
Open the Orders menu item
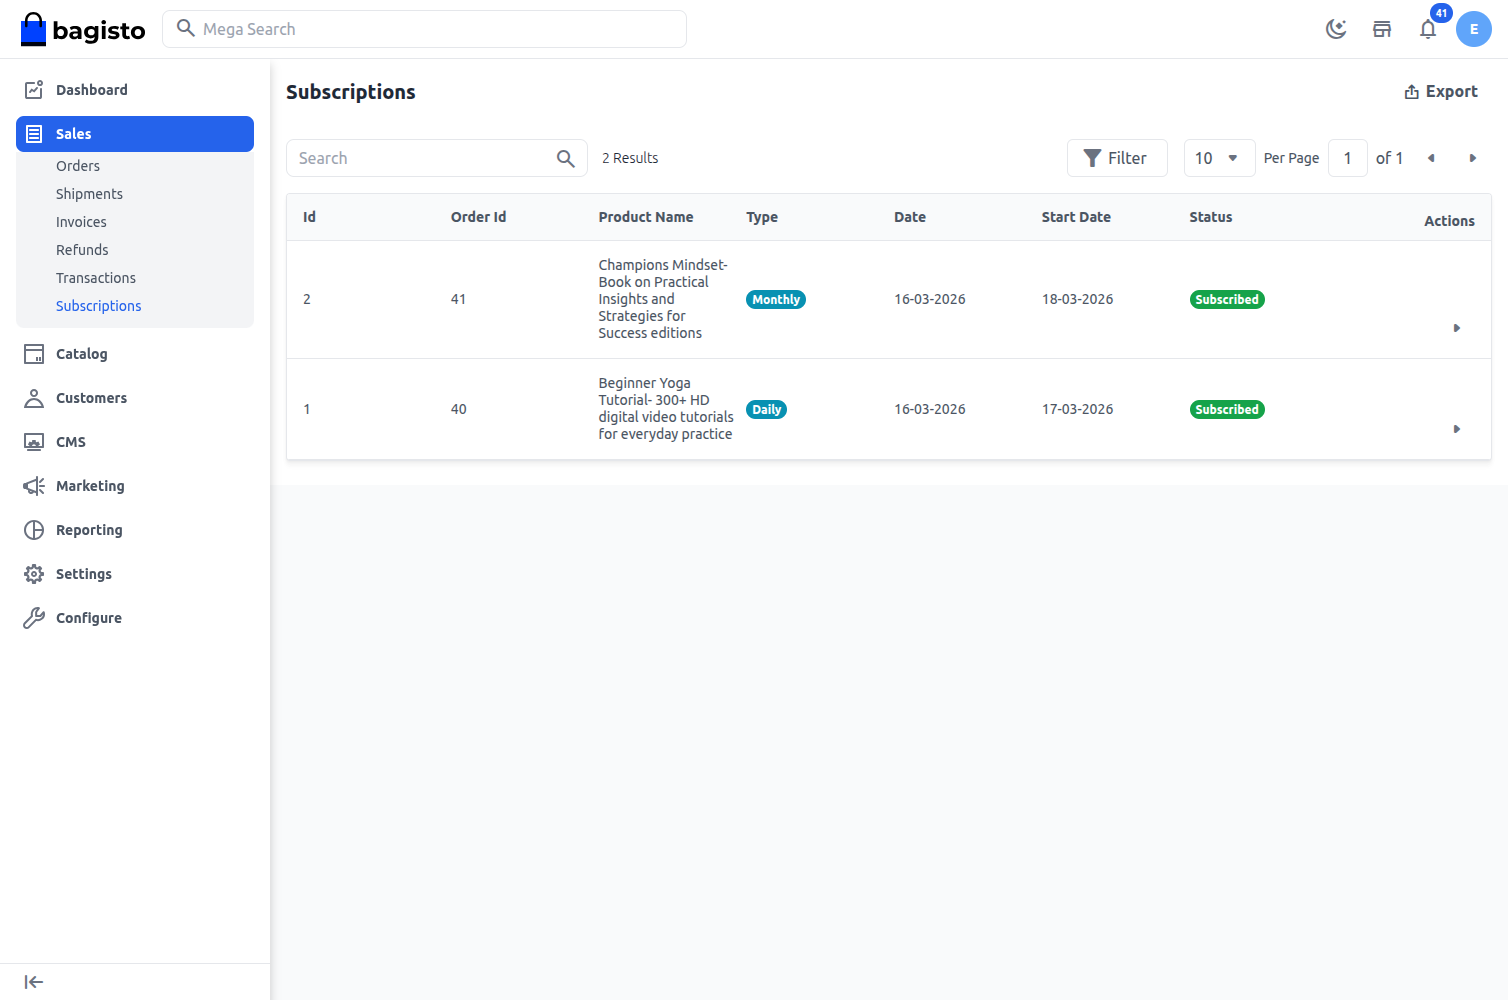click(78, 165)
